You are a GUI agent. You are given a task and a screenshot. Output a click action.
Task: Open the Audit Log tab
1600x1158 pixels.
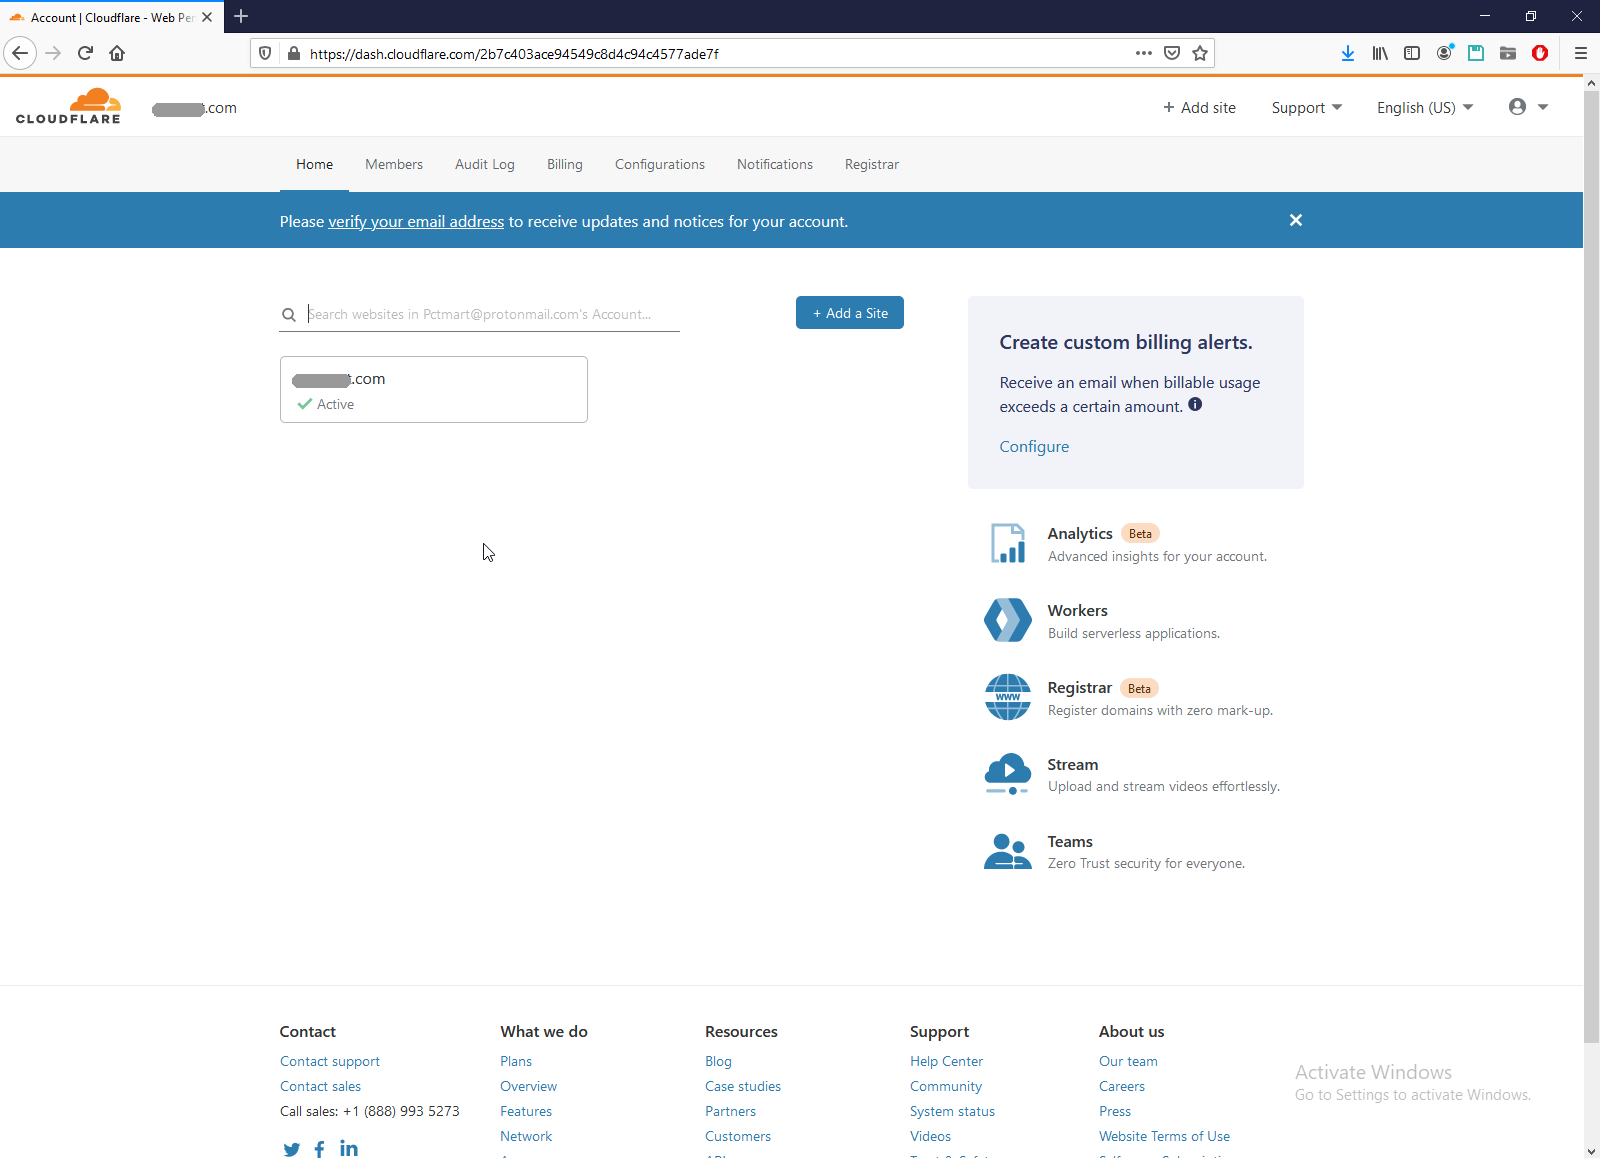(485, 164)
